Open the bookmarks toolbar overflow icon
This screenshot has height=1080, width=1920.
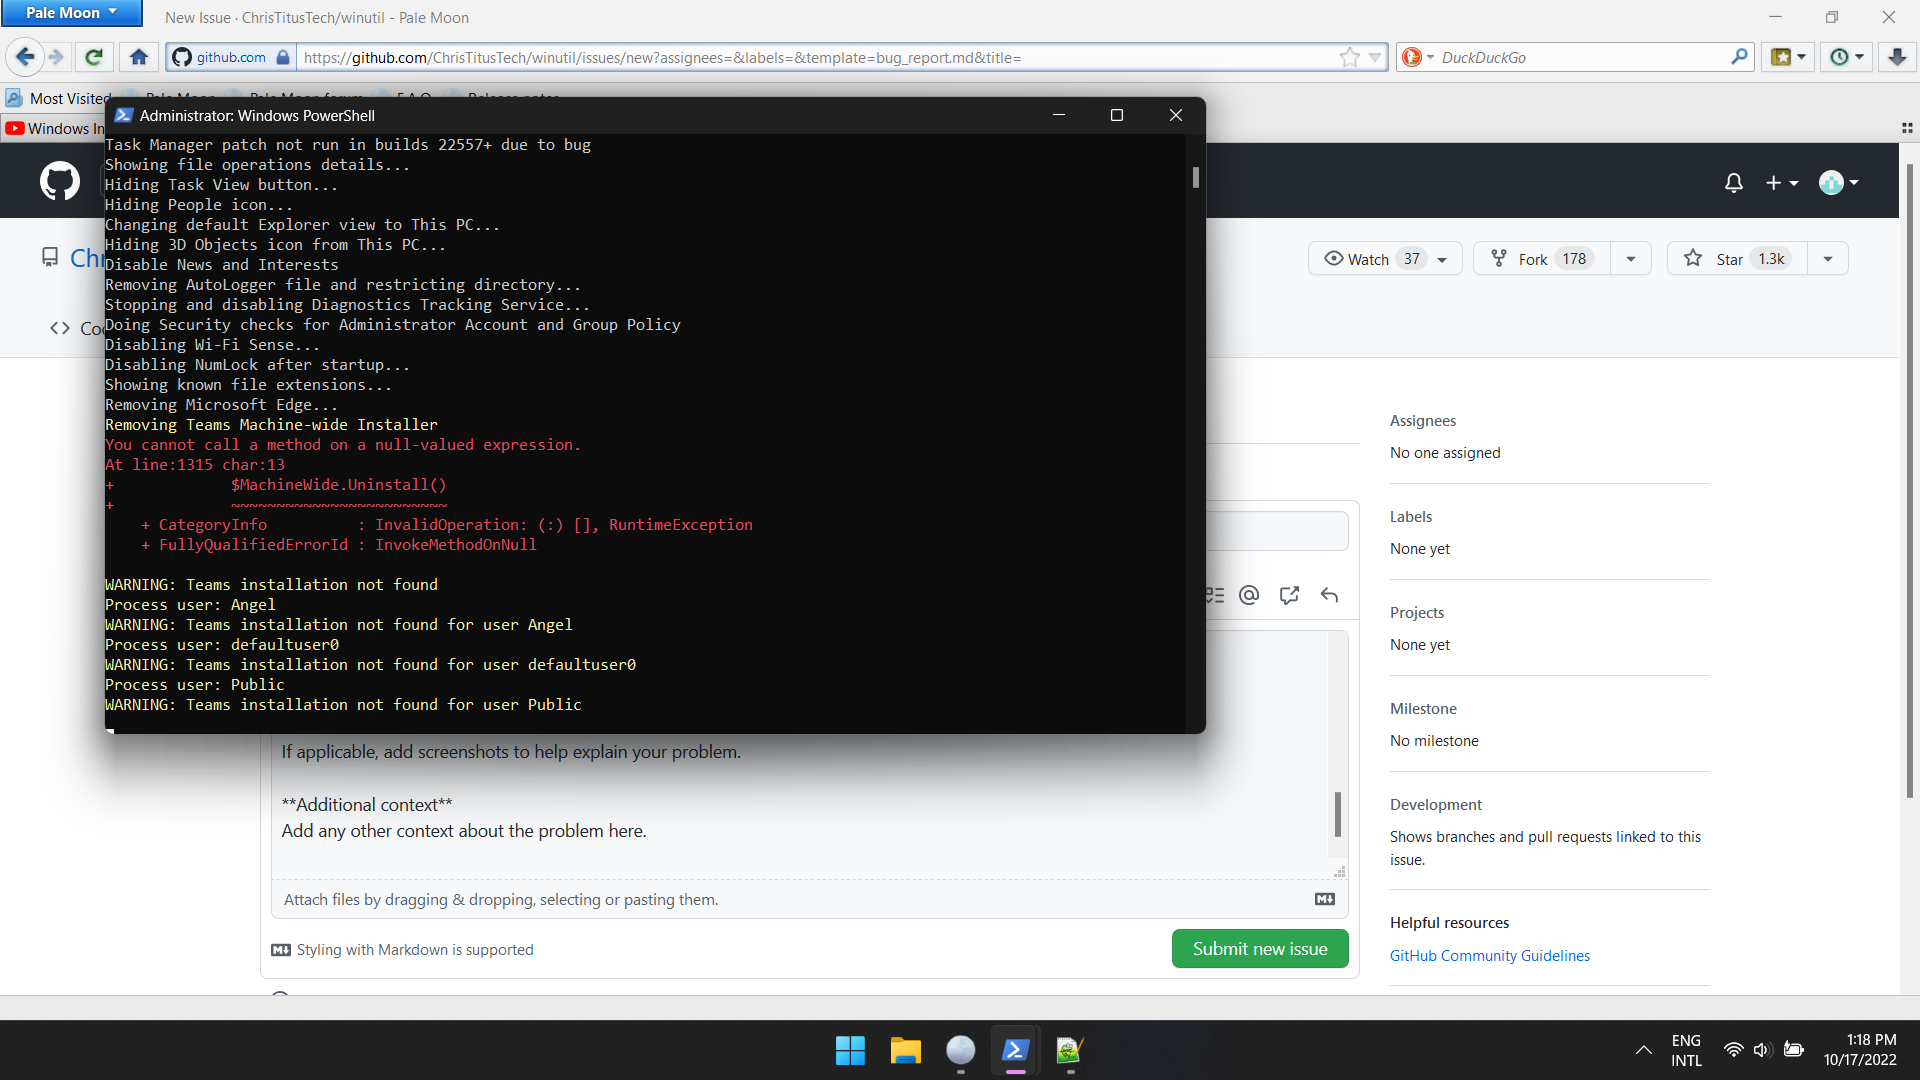(1906, 128)
